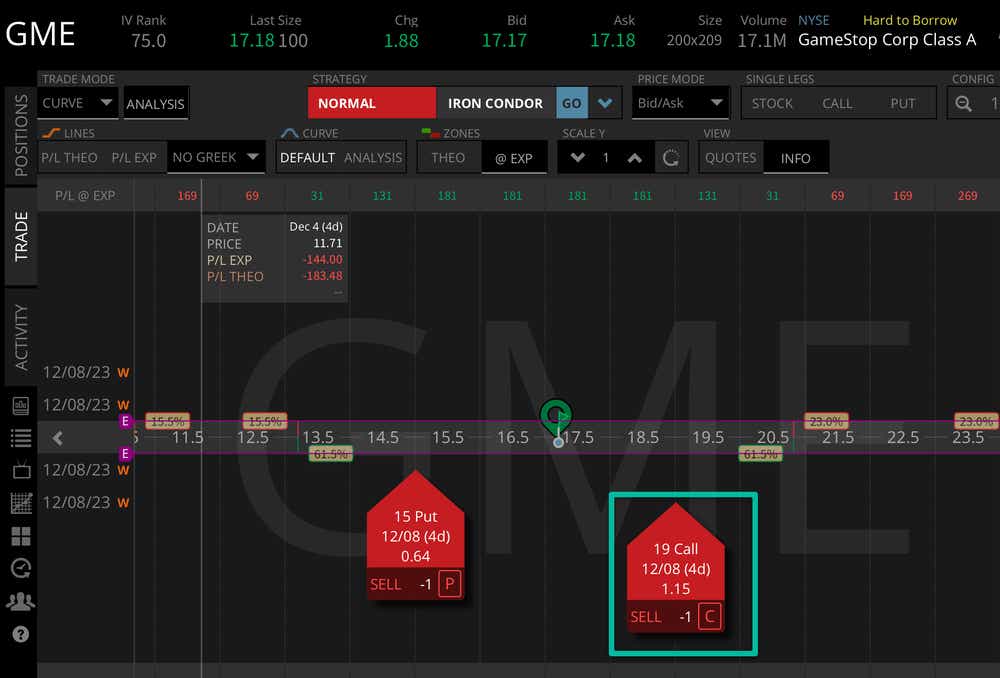Open the community people icon
Image resolution: width=1000 pixels, height=678 pixels.
coord(20,601)
